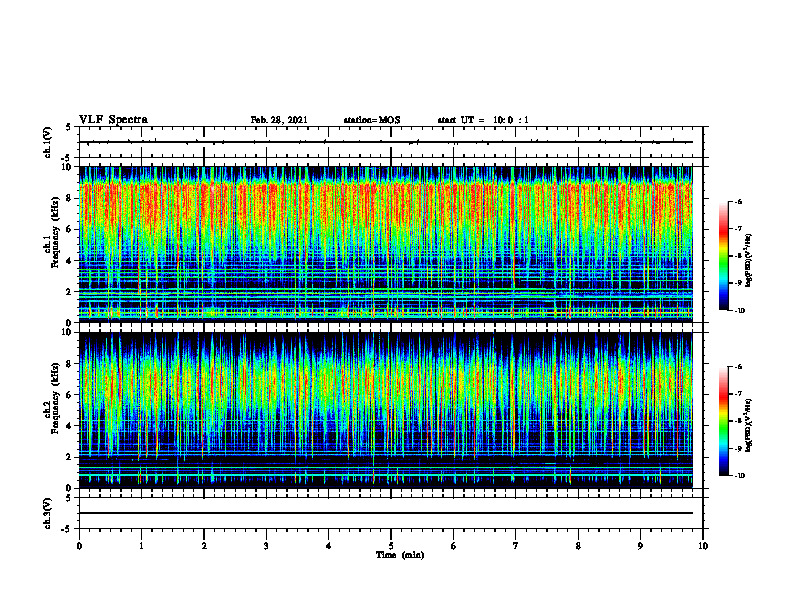This screenshot has width=792, height=612.
Task: Click the "1" tick on the time axis
Action: 141,546
